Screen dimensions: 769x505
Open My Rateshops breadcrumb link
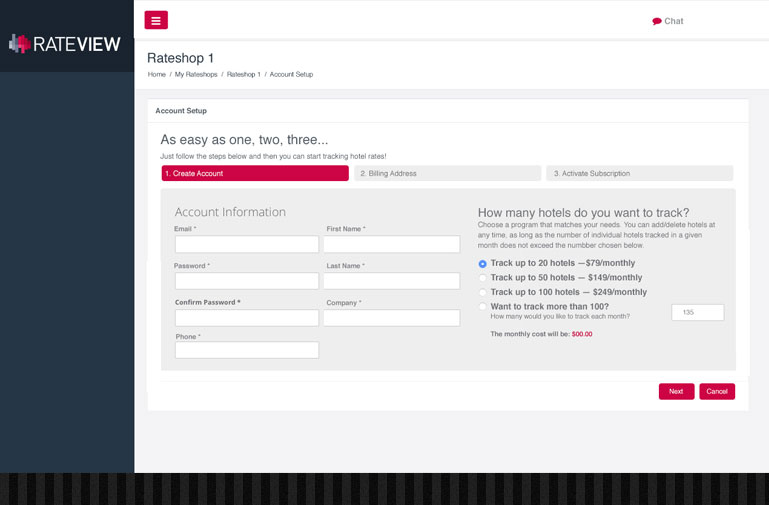click(x=194, y=74)
